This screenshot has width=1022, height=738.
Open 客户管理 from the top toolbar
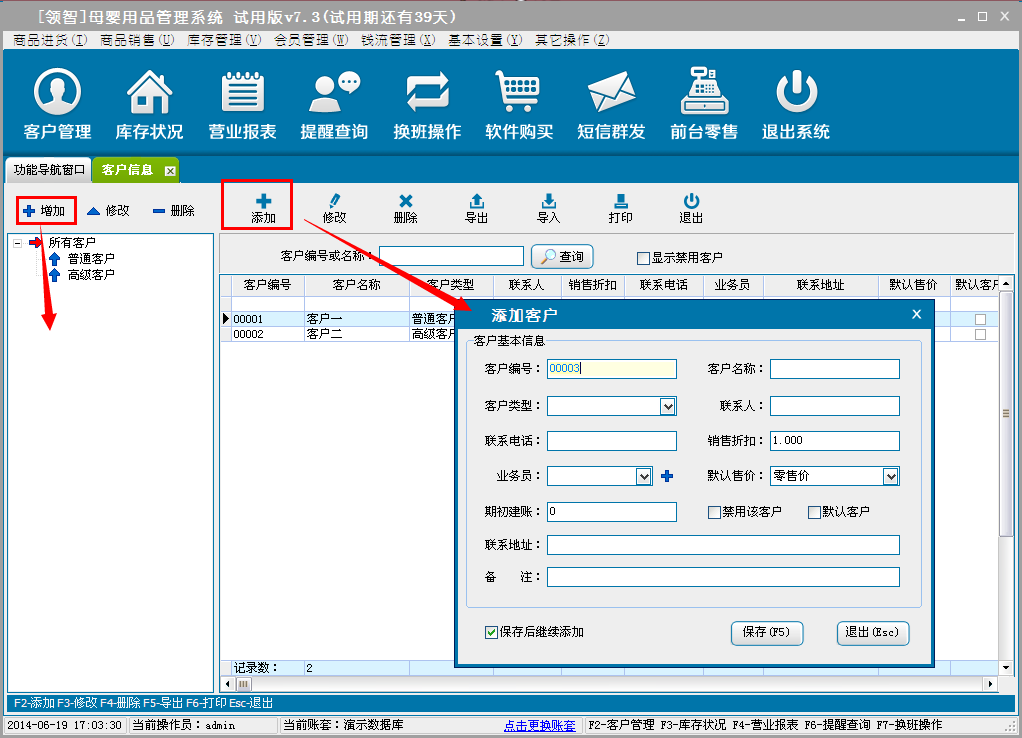(57, 105)
